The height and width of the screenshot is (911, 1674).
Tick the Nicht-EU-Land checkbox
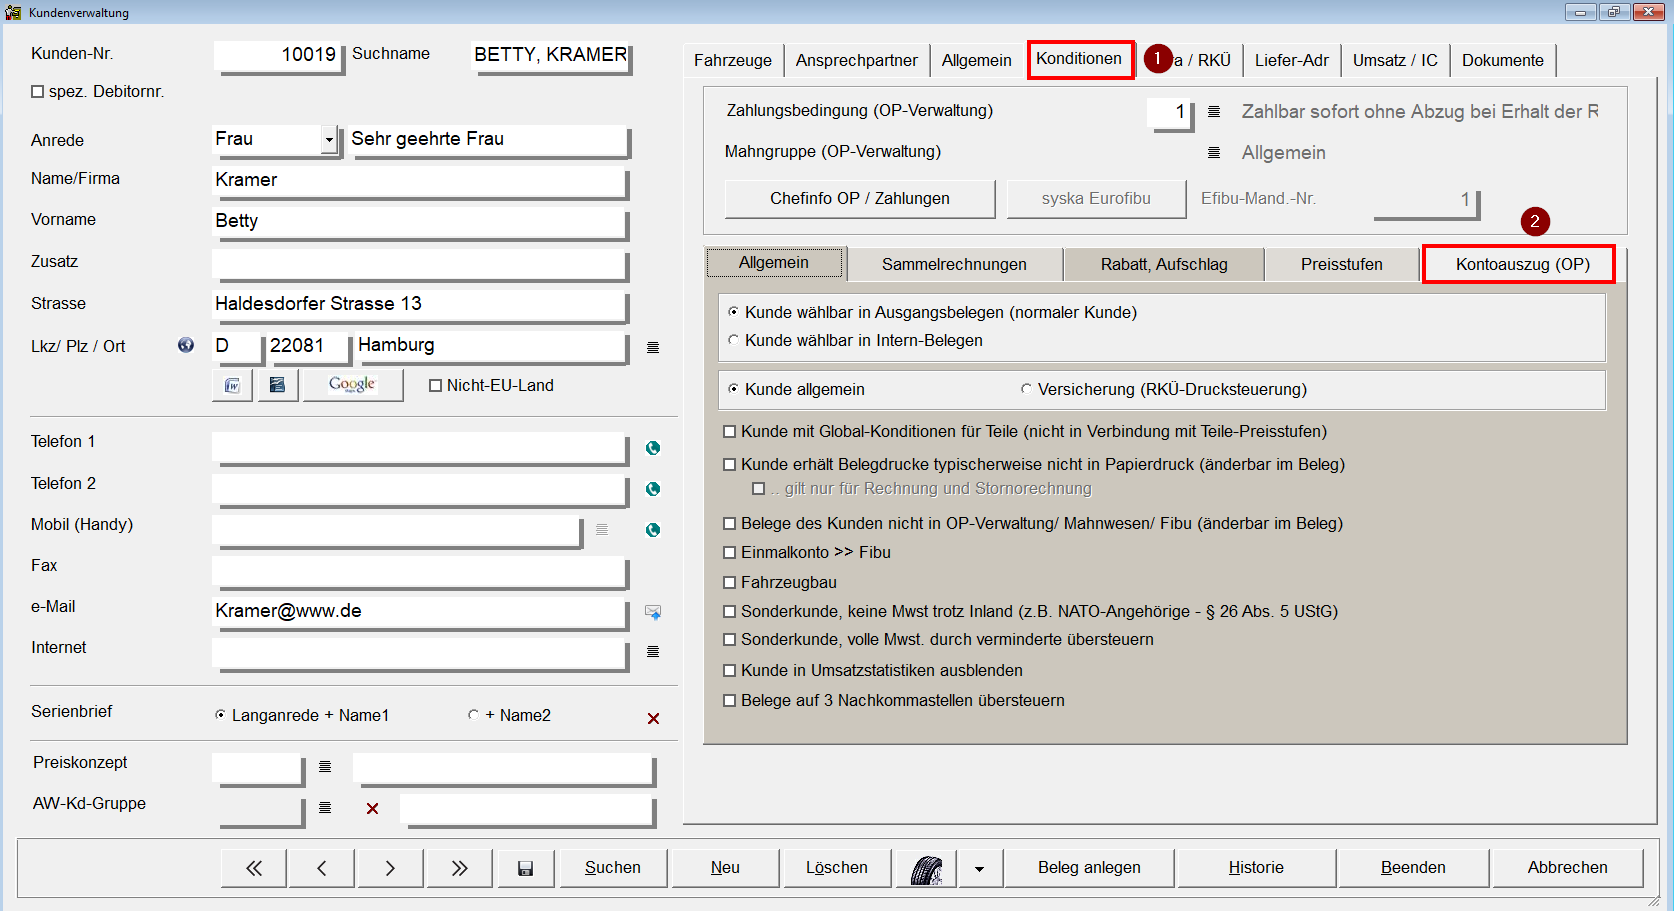point(435,386)
